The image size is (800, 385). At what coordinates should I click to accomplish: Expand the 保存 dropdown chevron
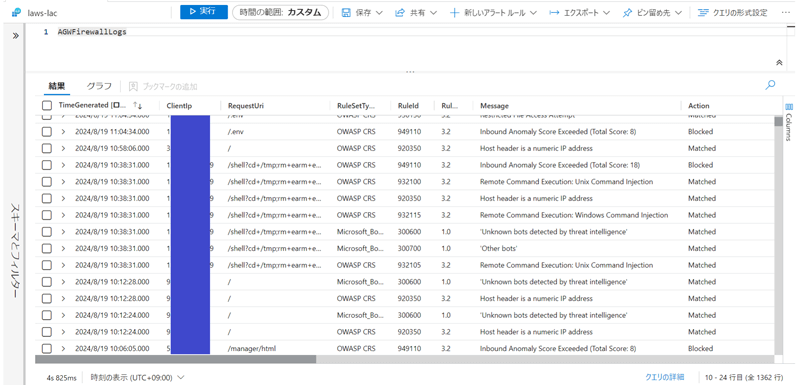[379, 12]
